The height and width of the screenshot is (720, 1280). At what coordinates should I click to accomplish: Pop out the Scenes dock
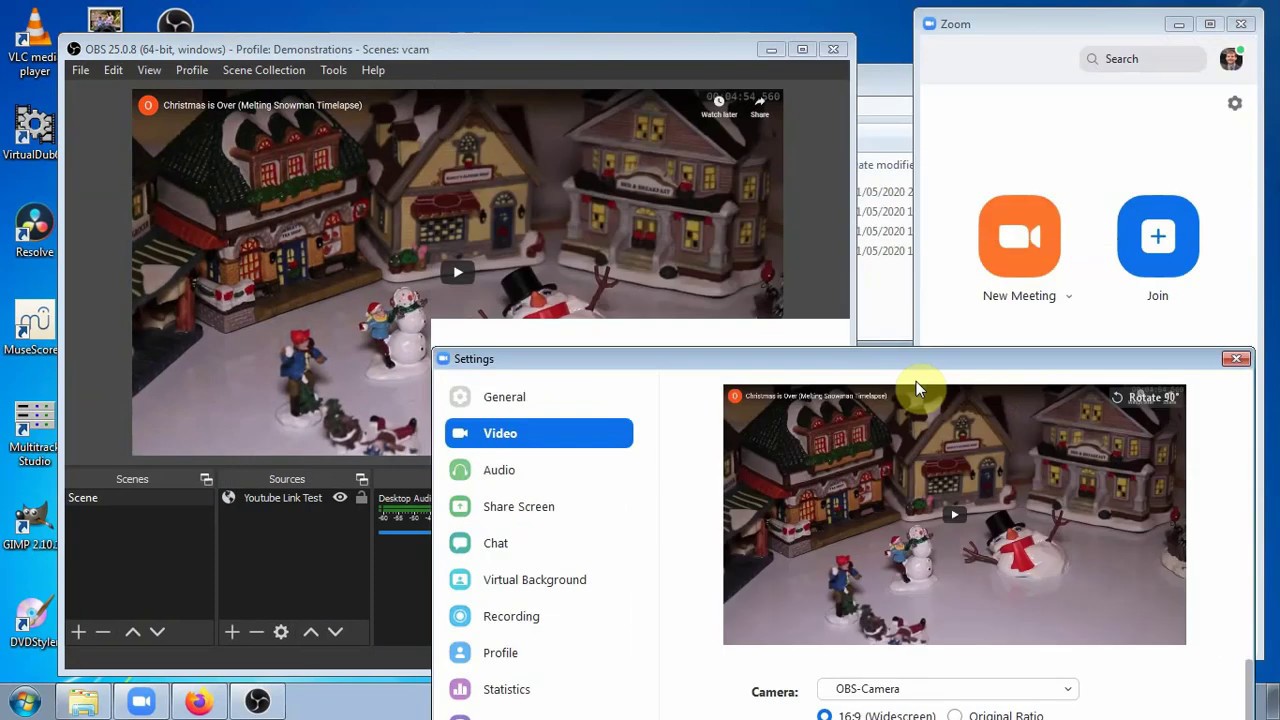point(206,479)
